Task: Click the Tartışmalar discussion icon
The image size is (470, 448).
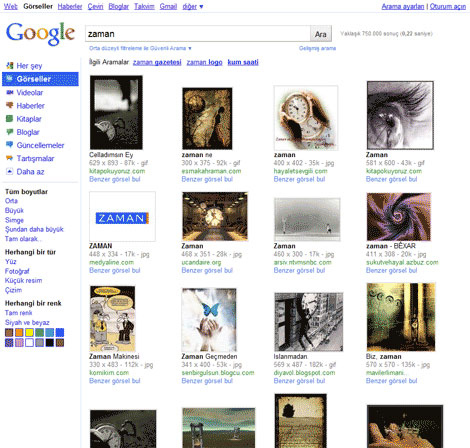Action: click(x=10, y=158)
